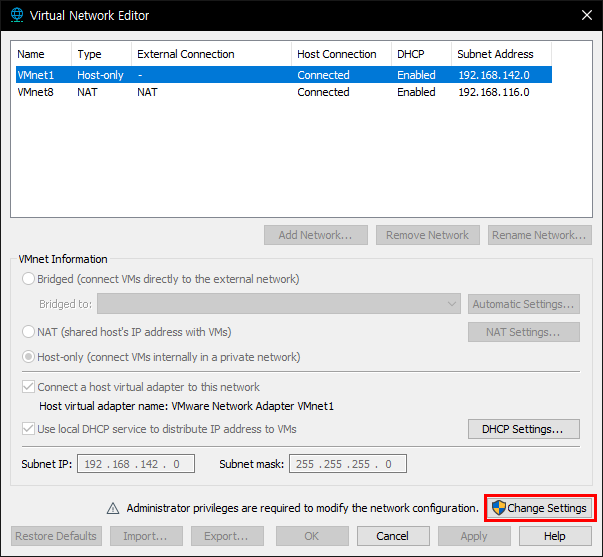Image resolution: width=603 pixels, height=557 pixels.
Task: Click the External Connection column header
Action: point(212,54)
